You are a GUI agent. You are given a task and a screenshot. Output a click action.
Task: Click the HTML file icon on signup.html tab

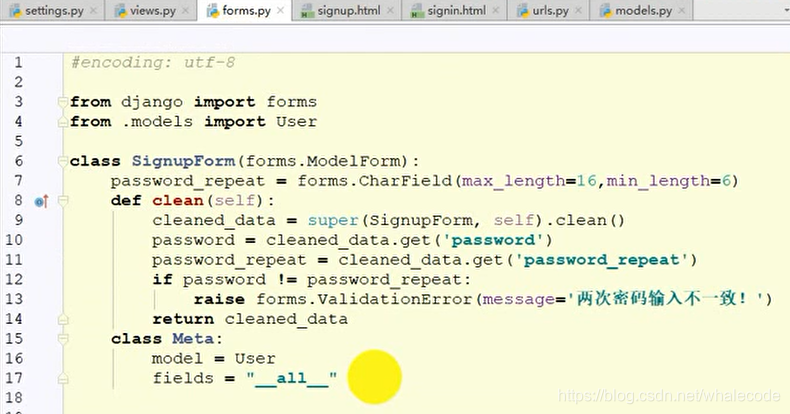pos(307,11)
